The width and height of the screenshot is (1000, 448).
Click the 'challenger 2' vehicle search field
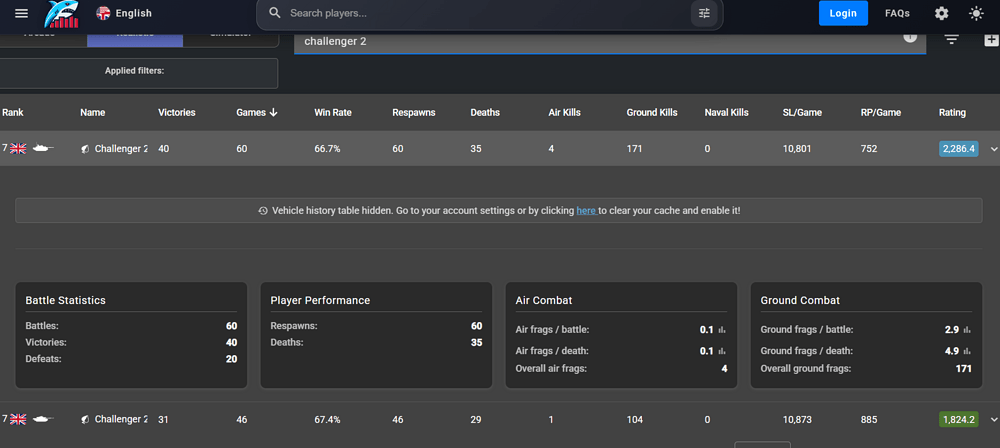click(609, 42)
